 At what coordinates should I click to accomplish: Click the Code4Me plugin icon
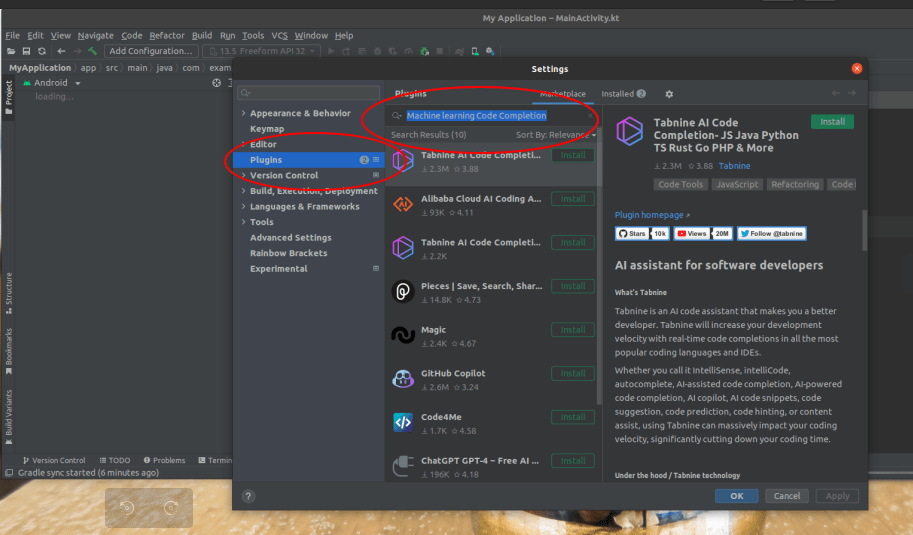coord(402,423)
